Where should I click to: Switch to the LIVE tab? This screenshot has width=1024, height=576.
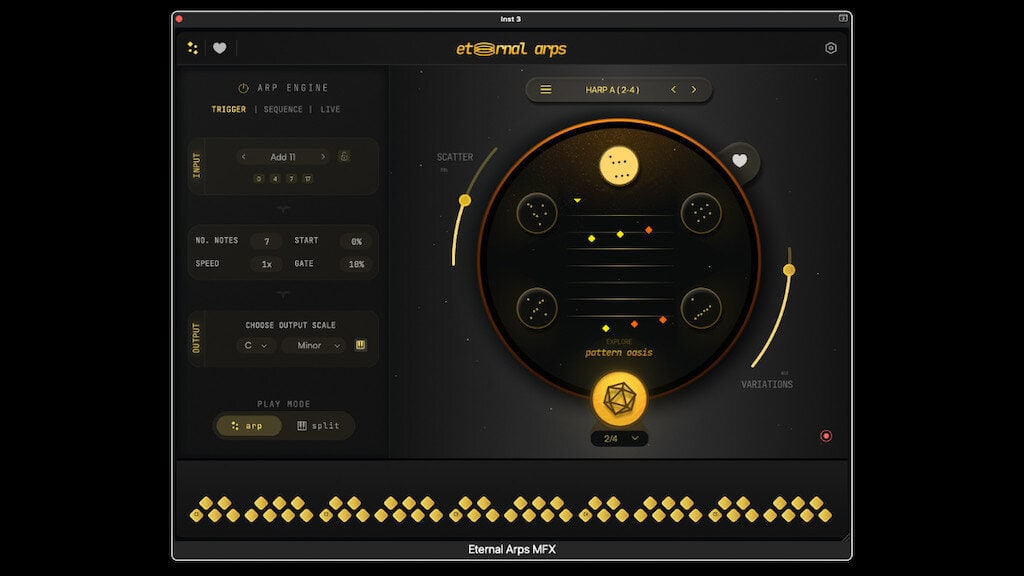click(x=330, y=109)
